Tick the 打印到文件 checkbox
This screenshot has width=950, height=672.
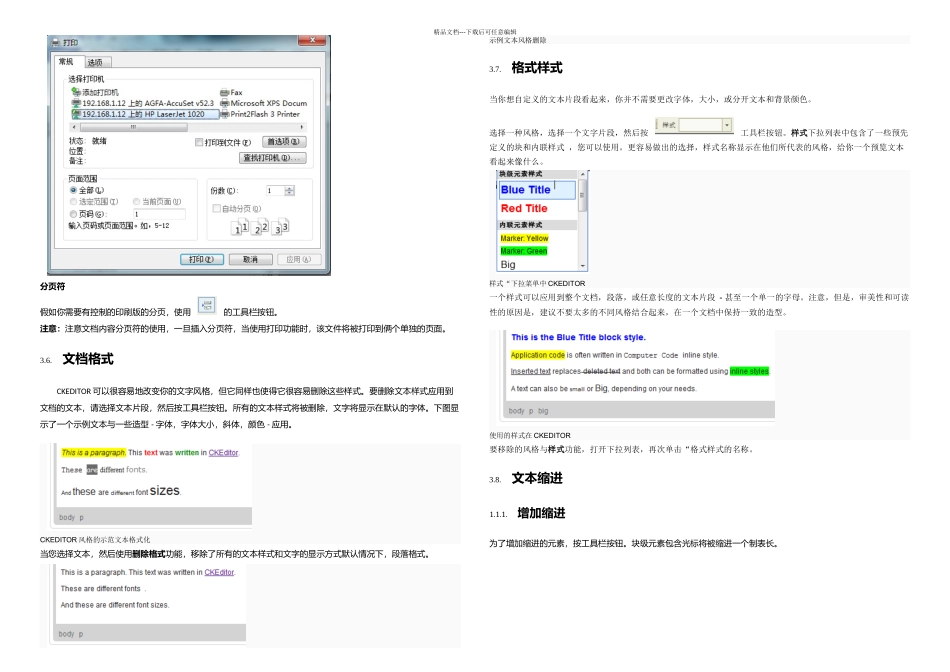199,142
